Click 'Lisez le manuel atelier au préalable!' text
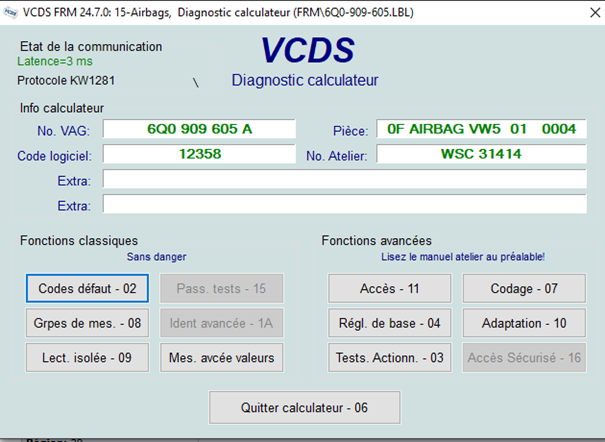The height and width of the screenshot is (442, 605). [463, 256]
